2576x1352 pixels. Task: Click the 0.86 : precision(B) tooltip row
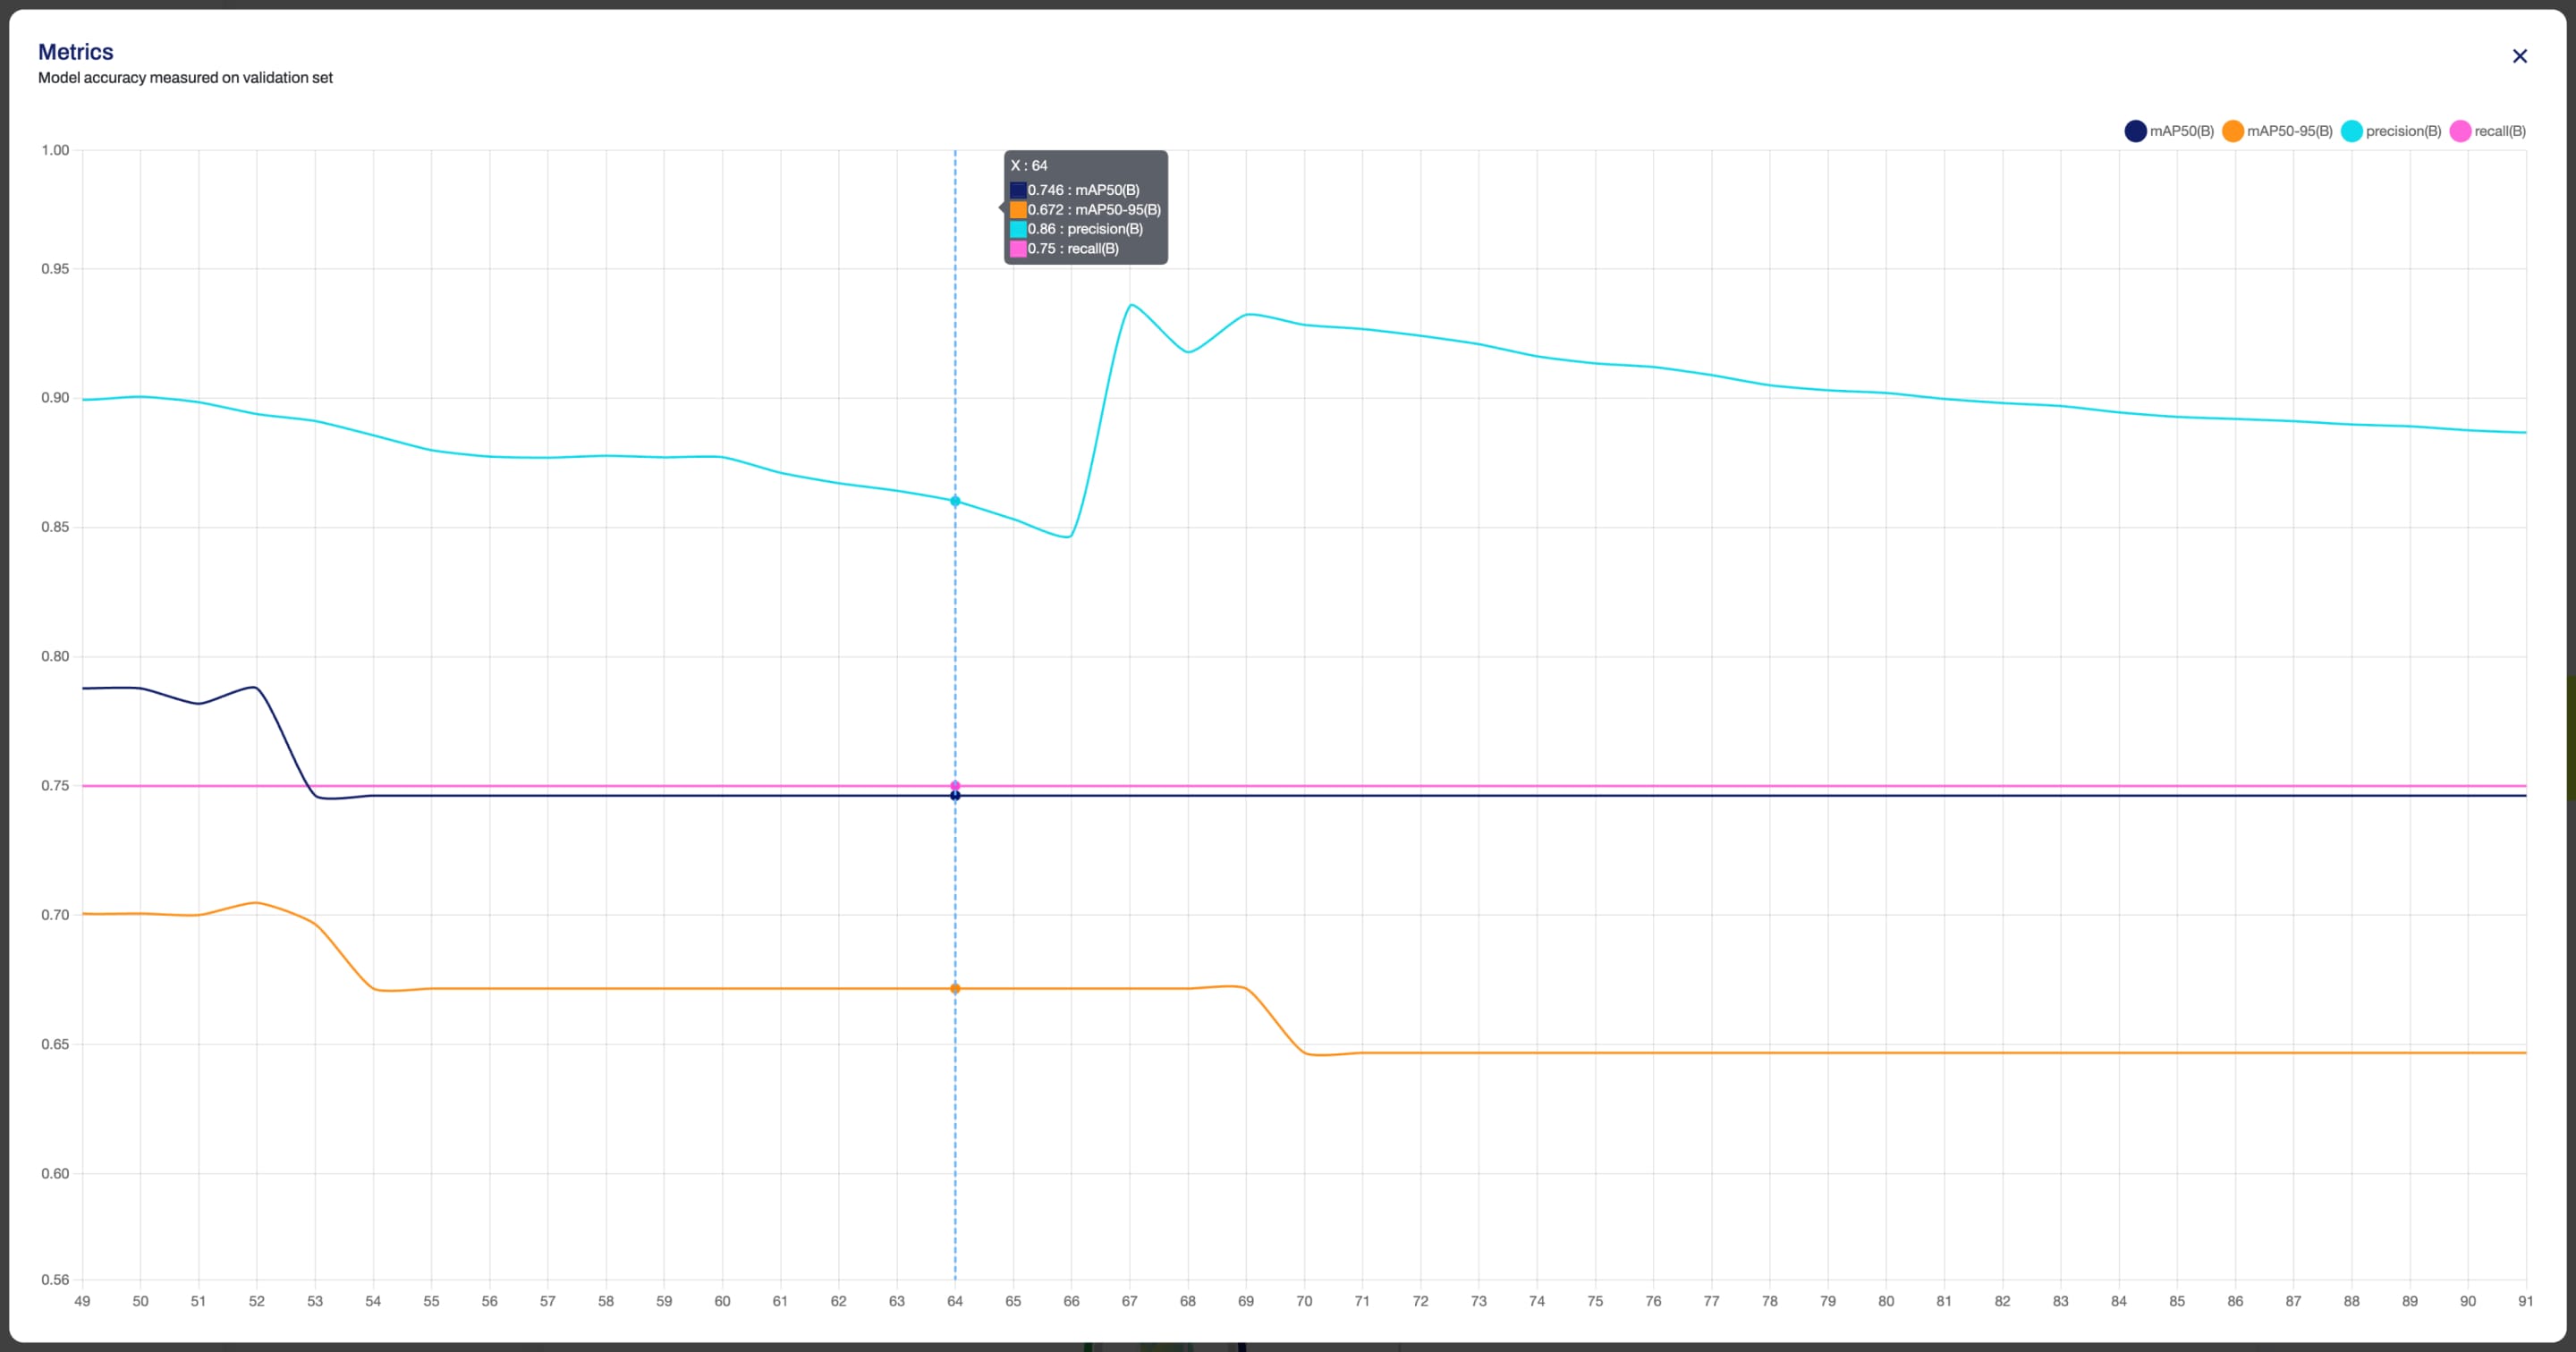point(1084,229)
